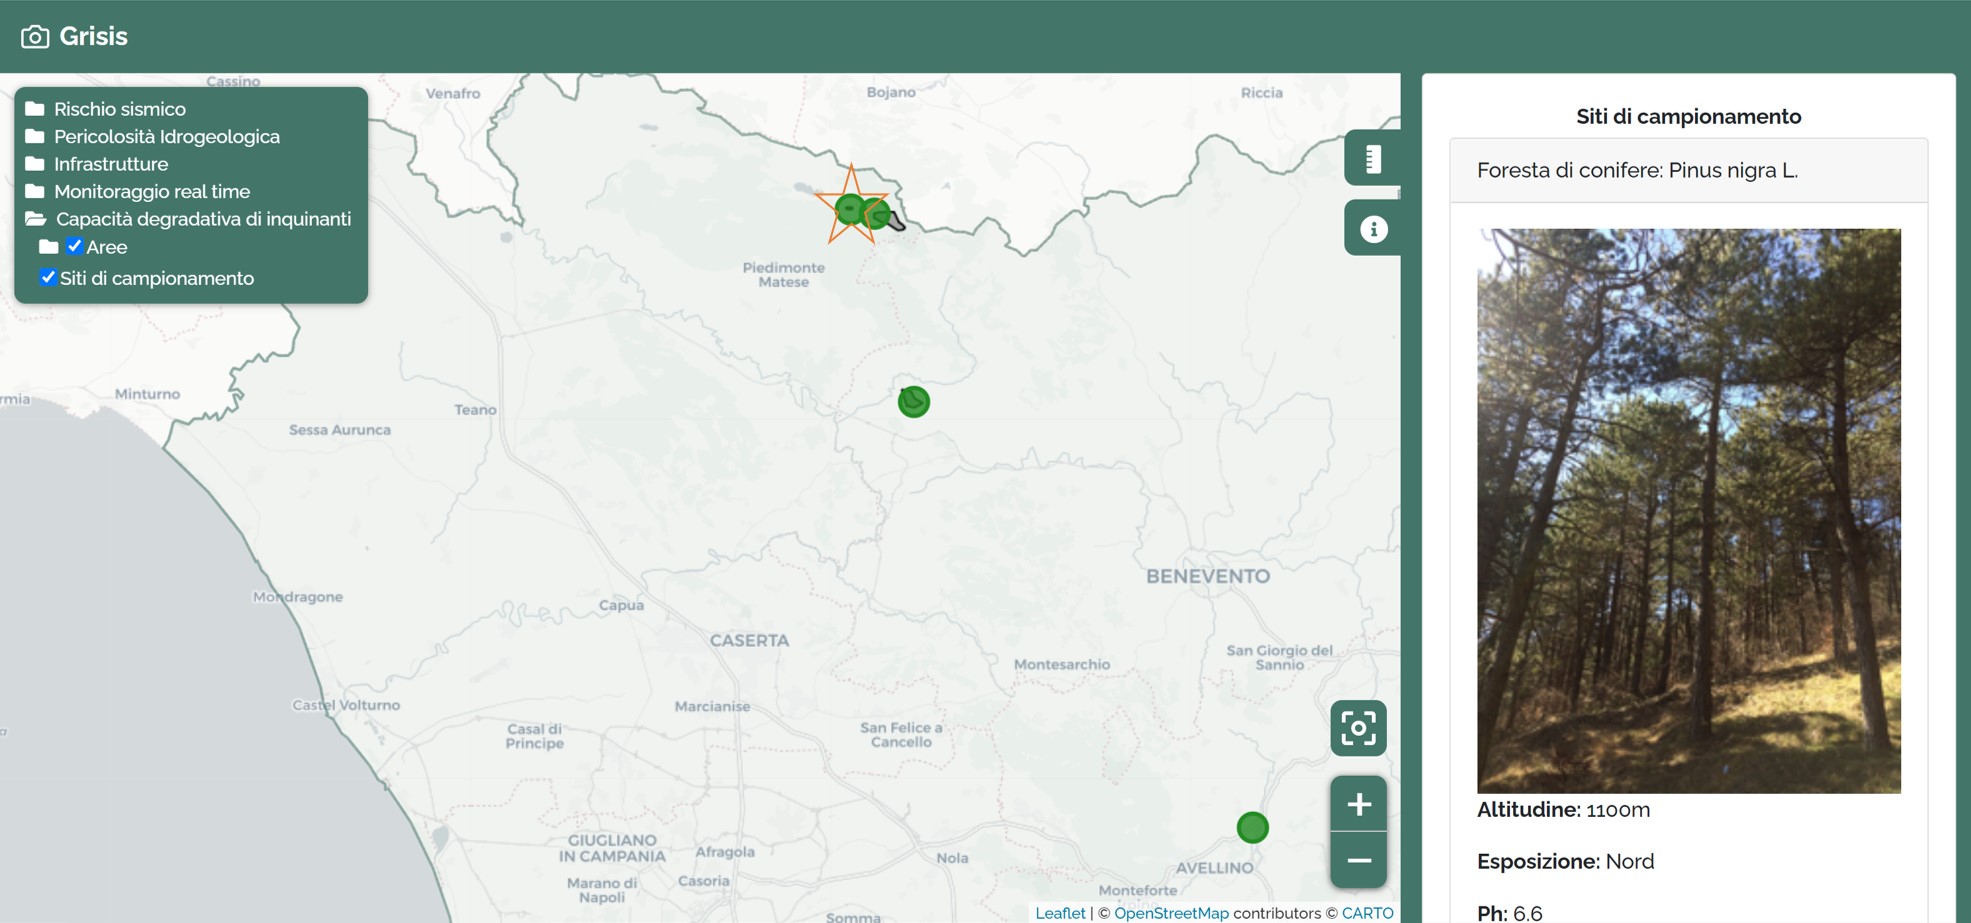Click the Pinus nigra forest photo
Screen dimensions: 1971x923
[1688, 510]
